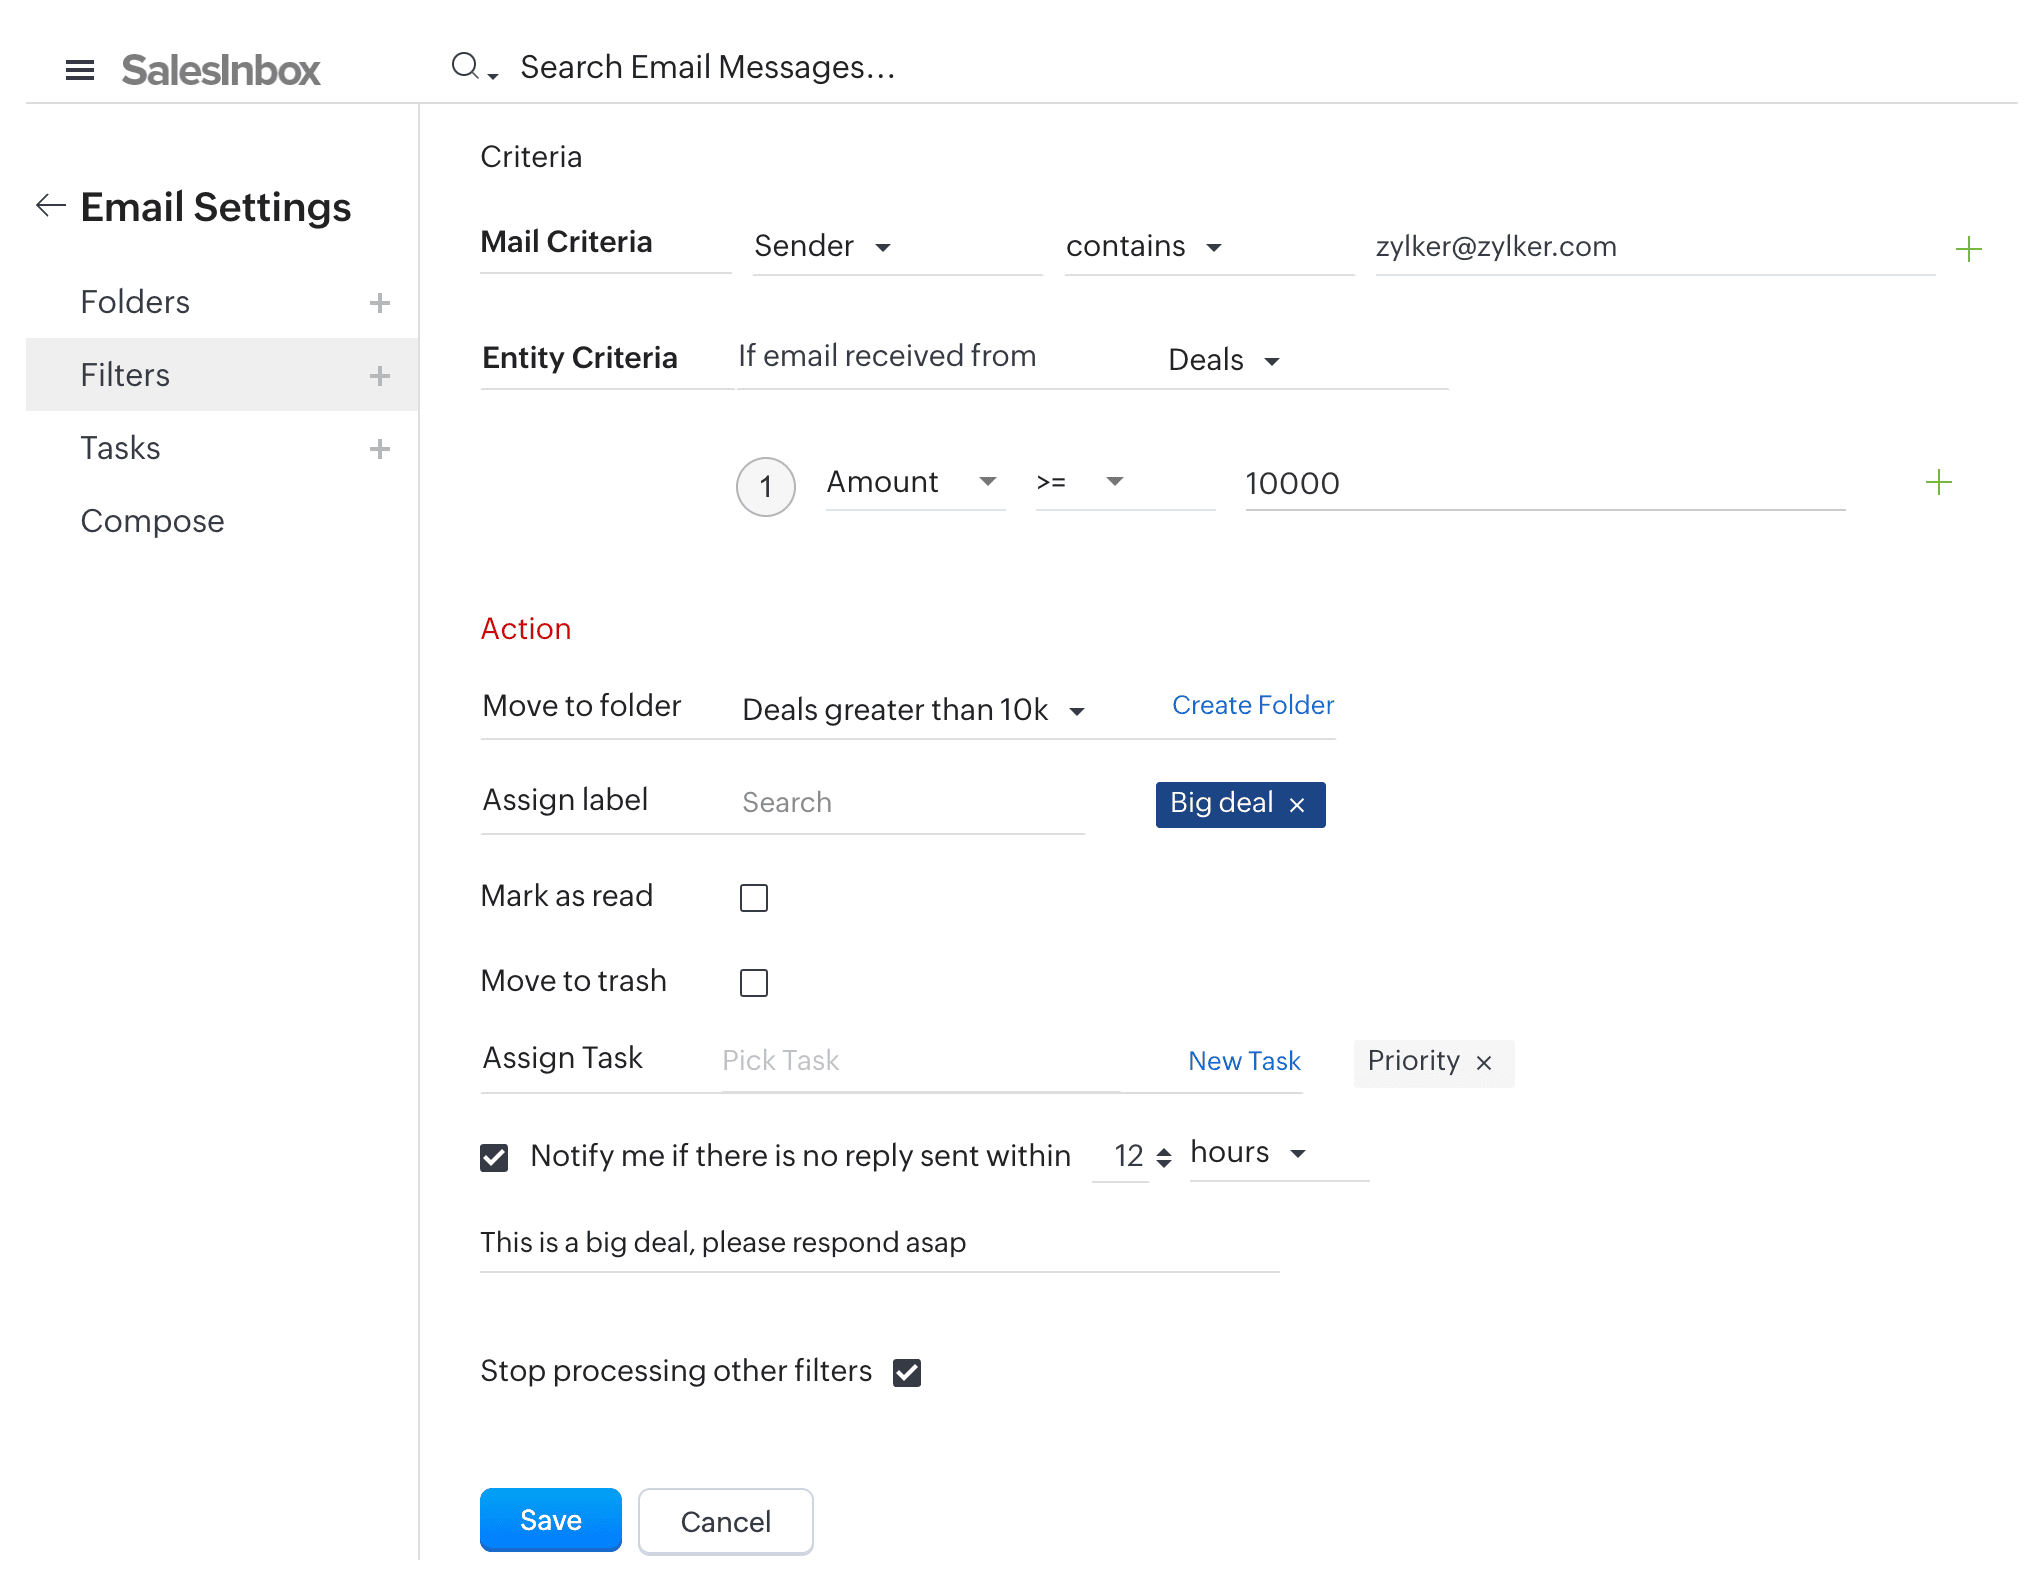Add another mail criteria row

pos(1968,249)
